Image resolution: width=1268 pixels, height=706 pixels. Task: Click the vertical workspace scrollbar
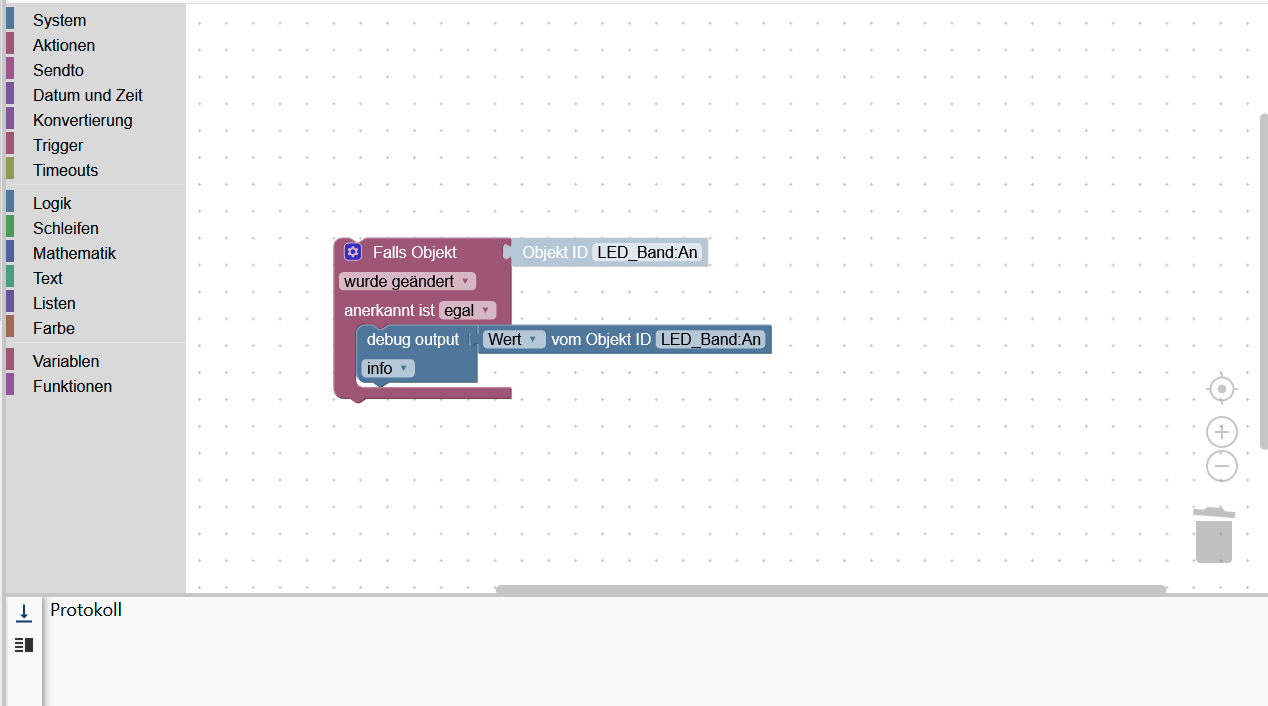click(x=1263, y=281)
